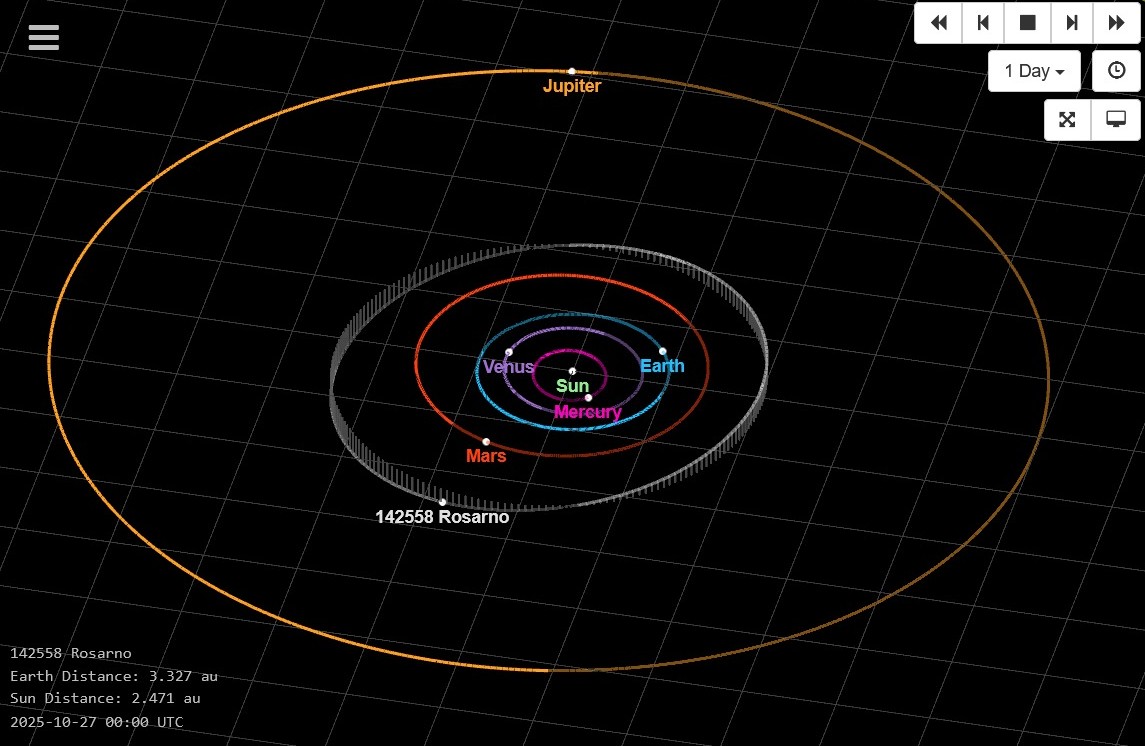Click the Venus label
Viewport: 1145px width, 746px height.
tap(508, 367)
